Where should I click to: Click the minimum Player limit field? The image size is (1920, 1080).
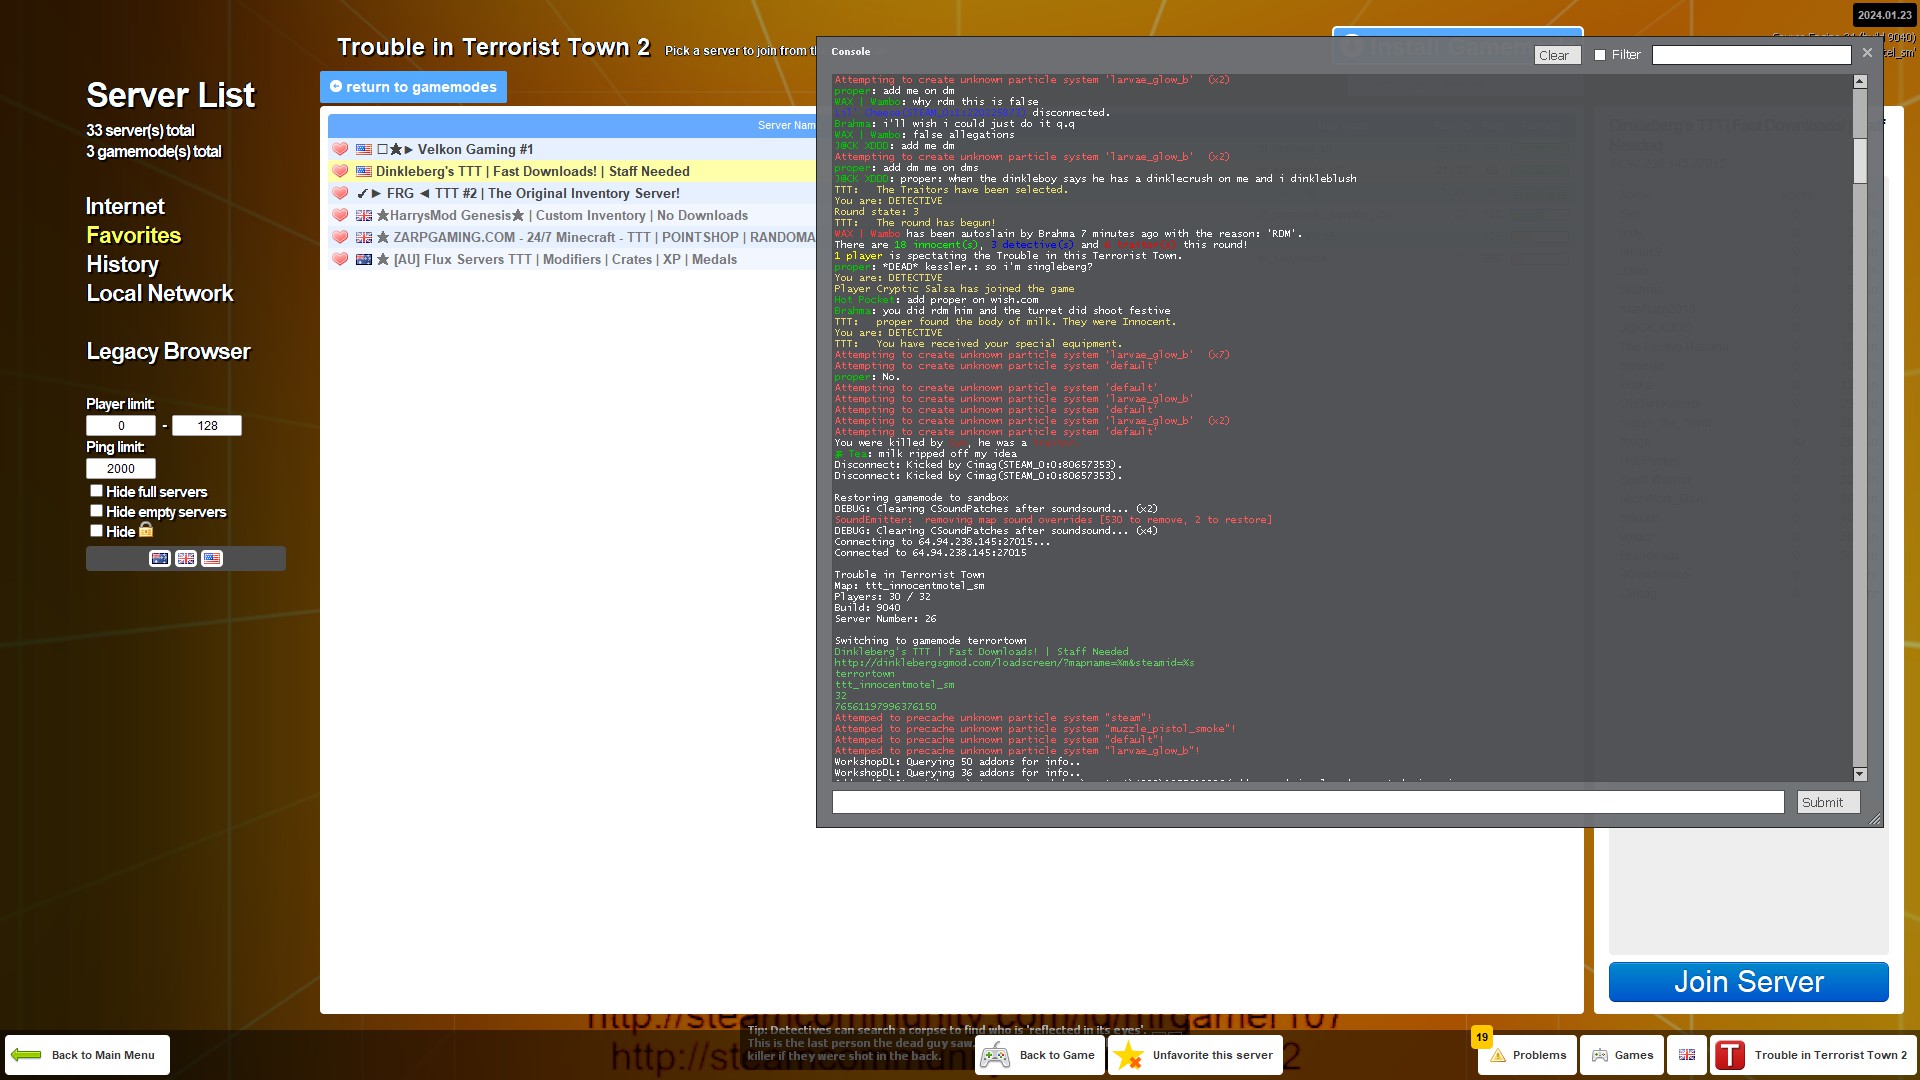[121, 425]
